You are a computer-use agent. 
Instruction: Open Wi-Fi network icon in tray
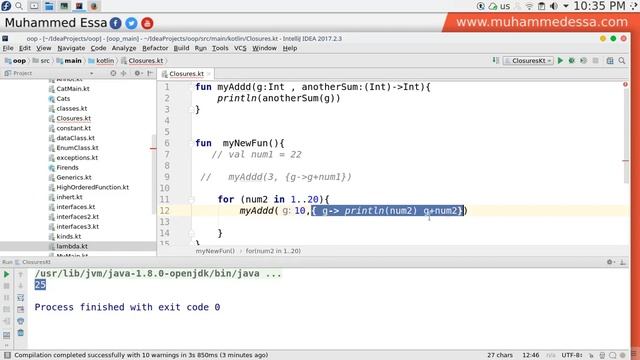(529, 6)
